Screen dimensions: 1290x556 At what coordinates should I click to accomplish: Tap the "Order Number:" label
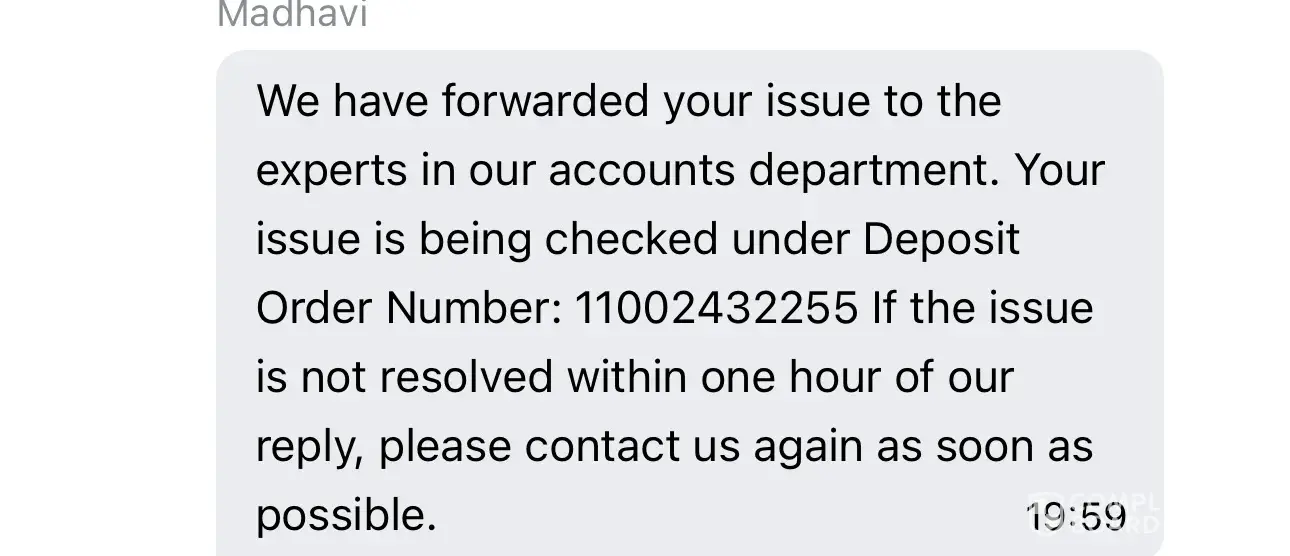(x=408, y=308)
